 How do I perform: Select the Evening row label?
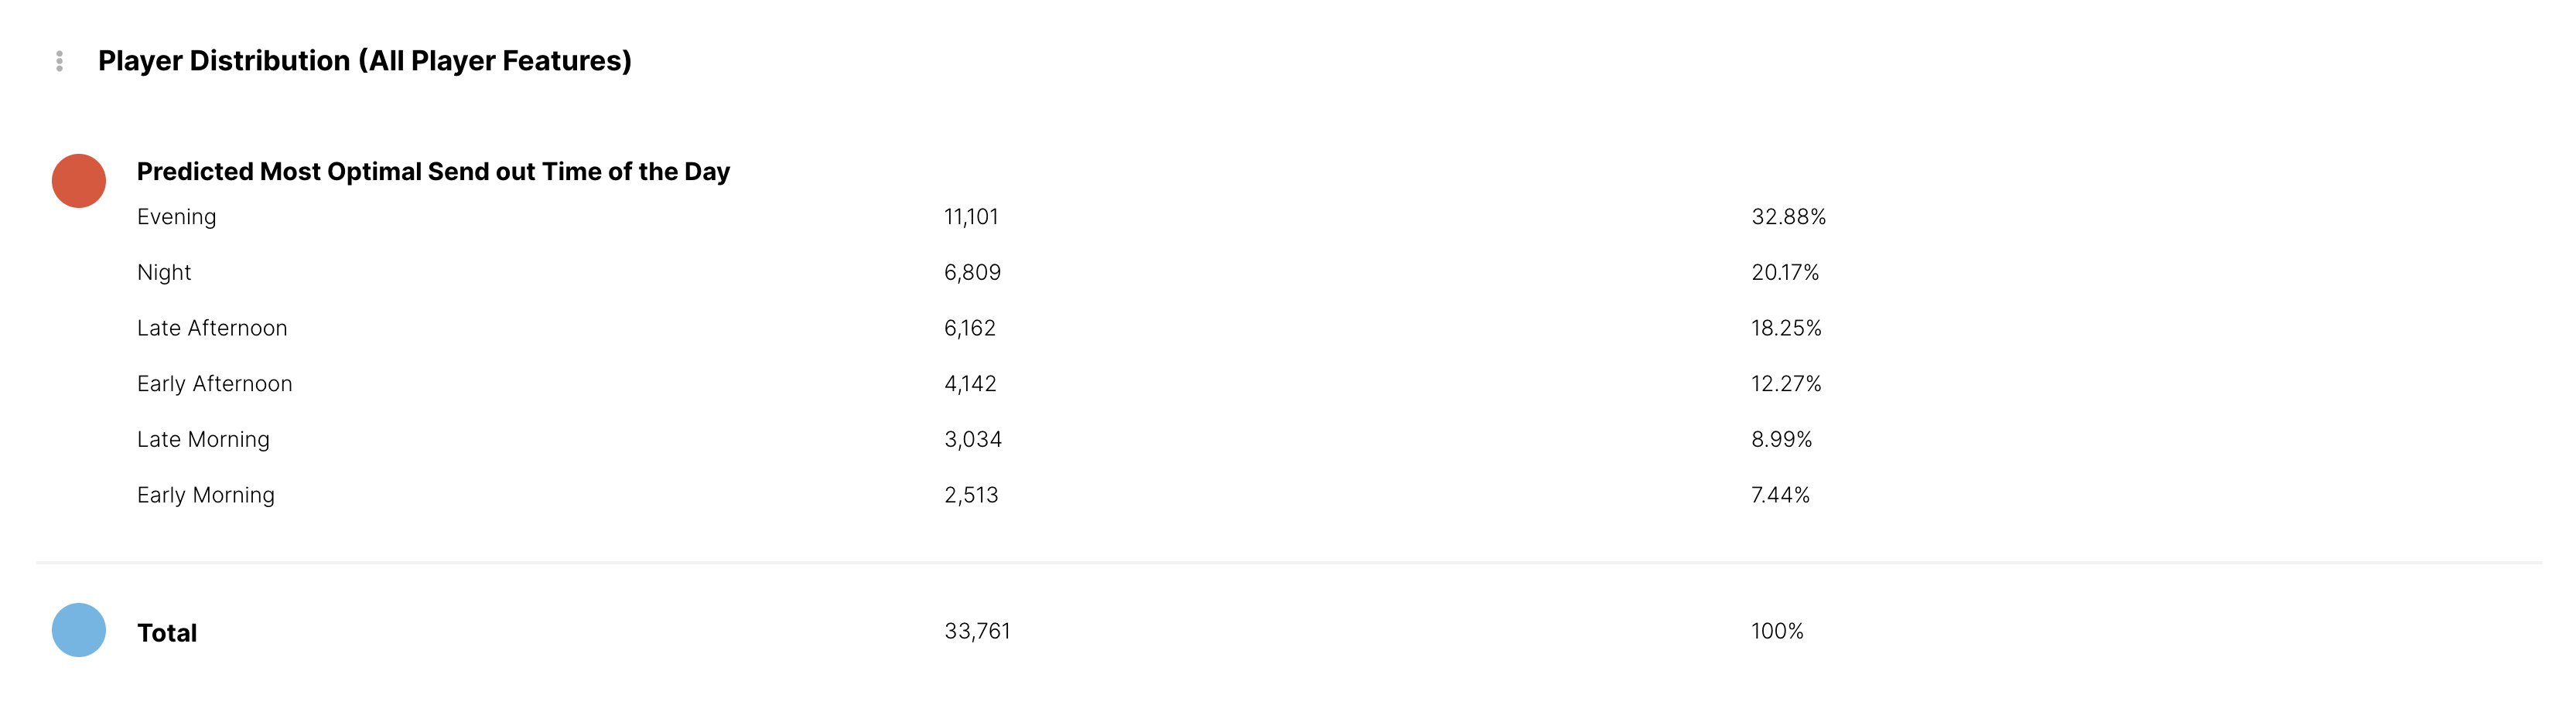pos(177,217)
